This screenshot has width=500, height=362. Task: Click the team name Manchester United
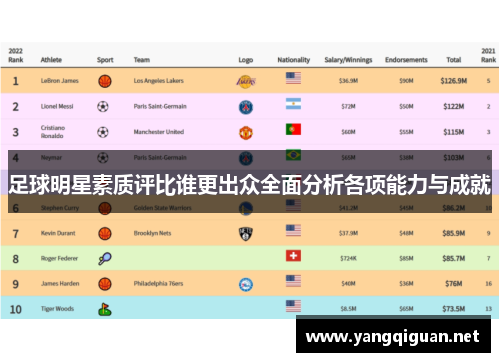[159, 132]
